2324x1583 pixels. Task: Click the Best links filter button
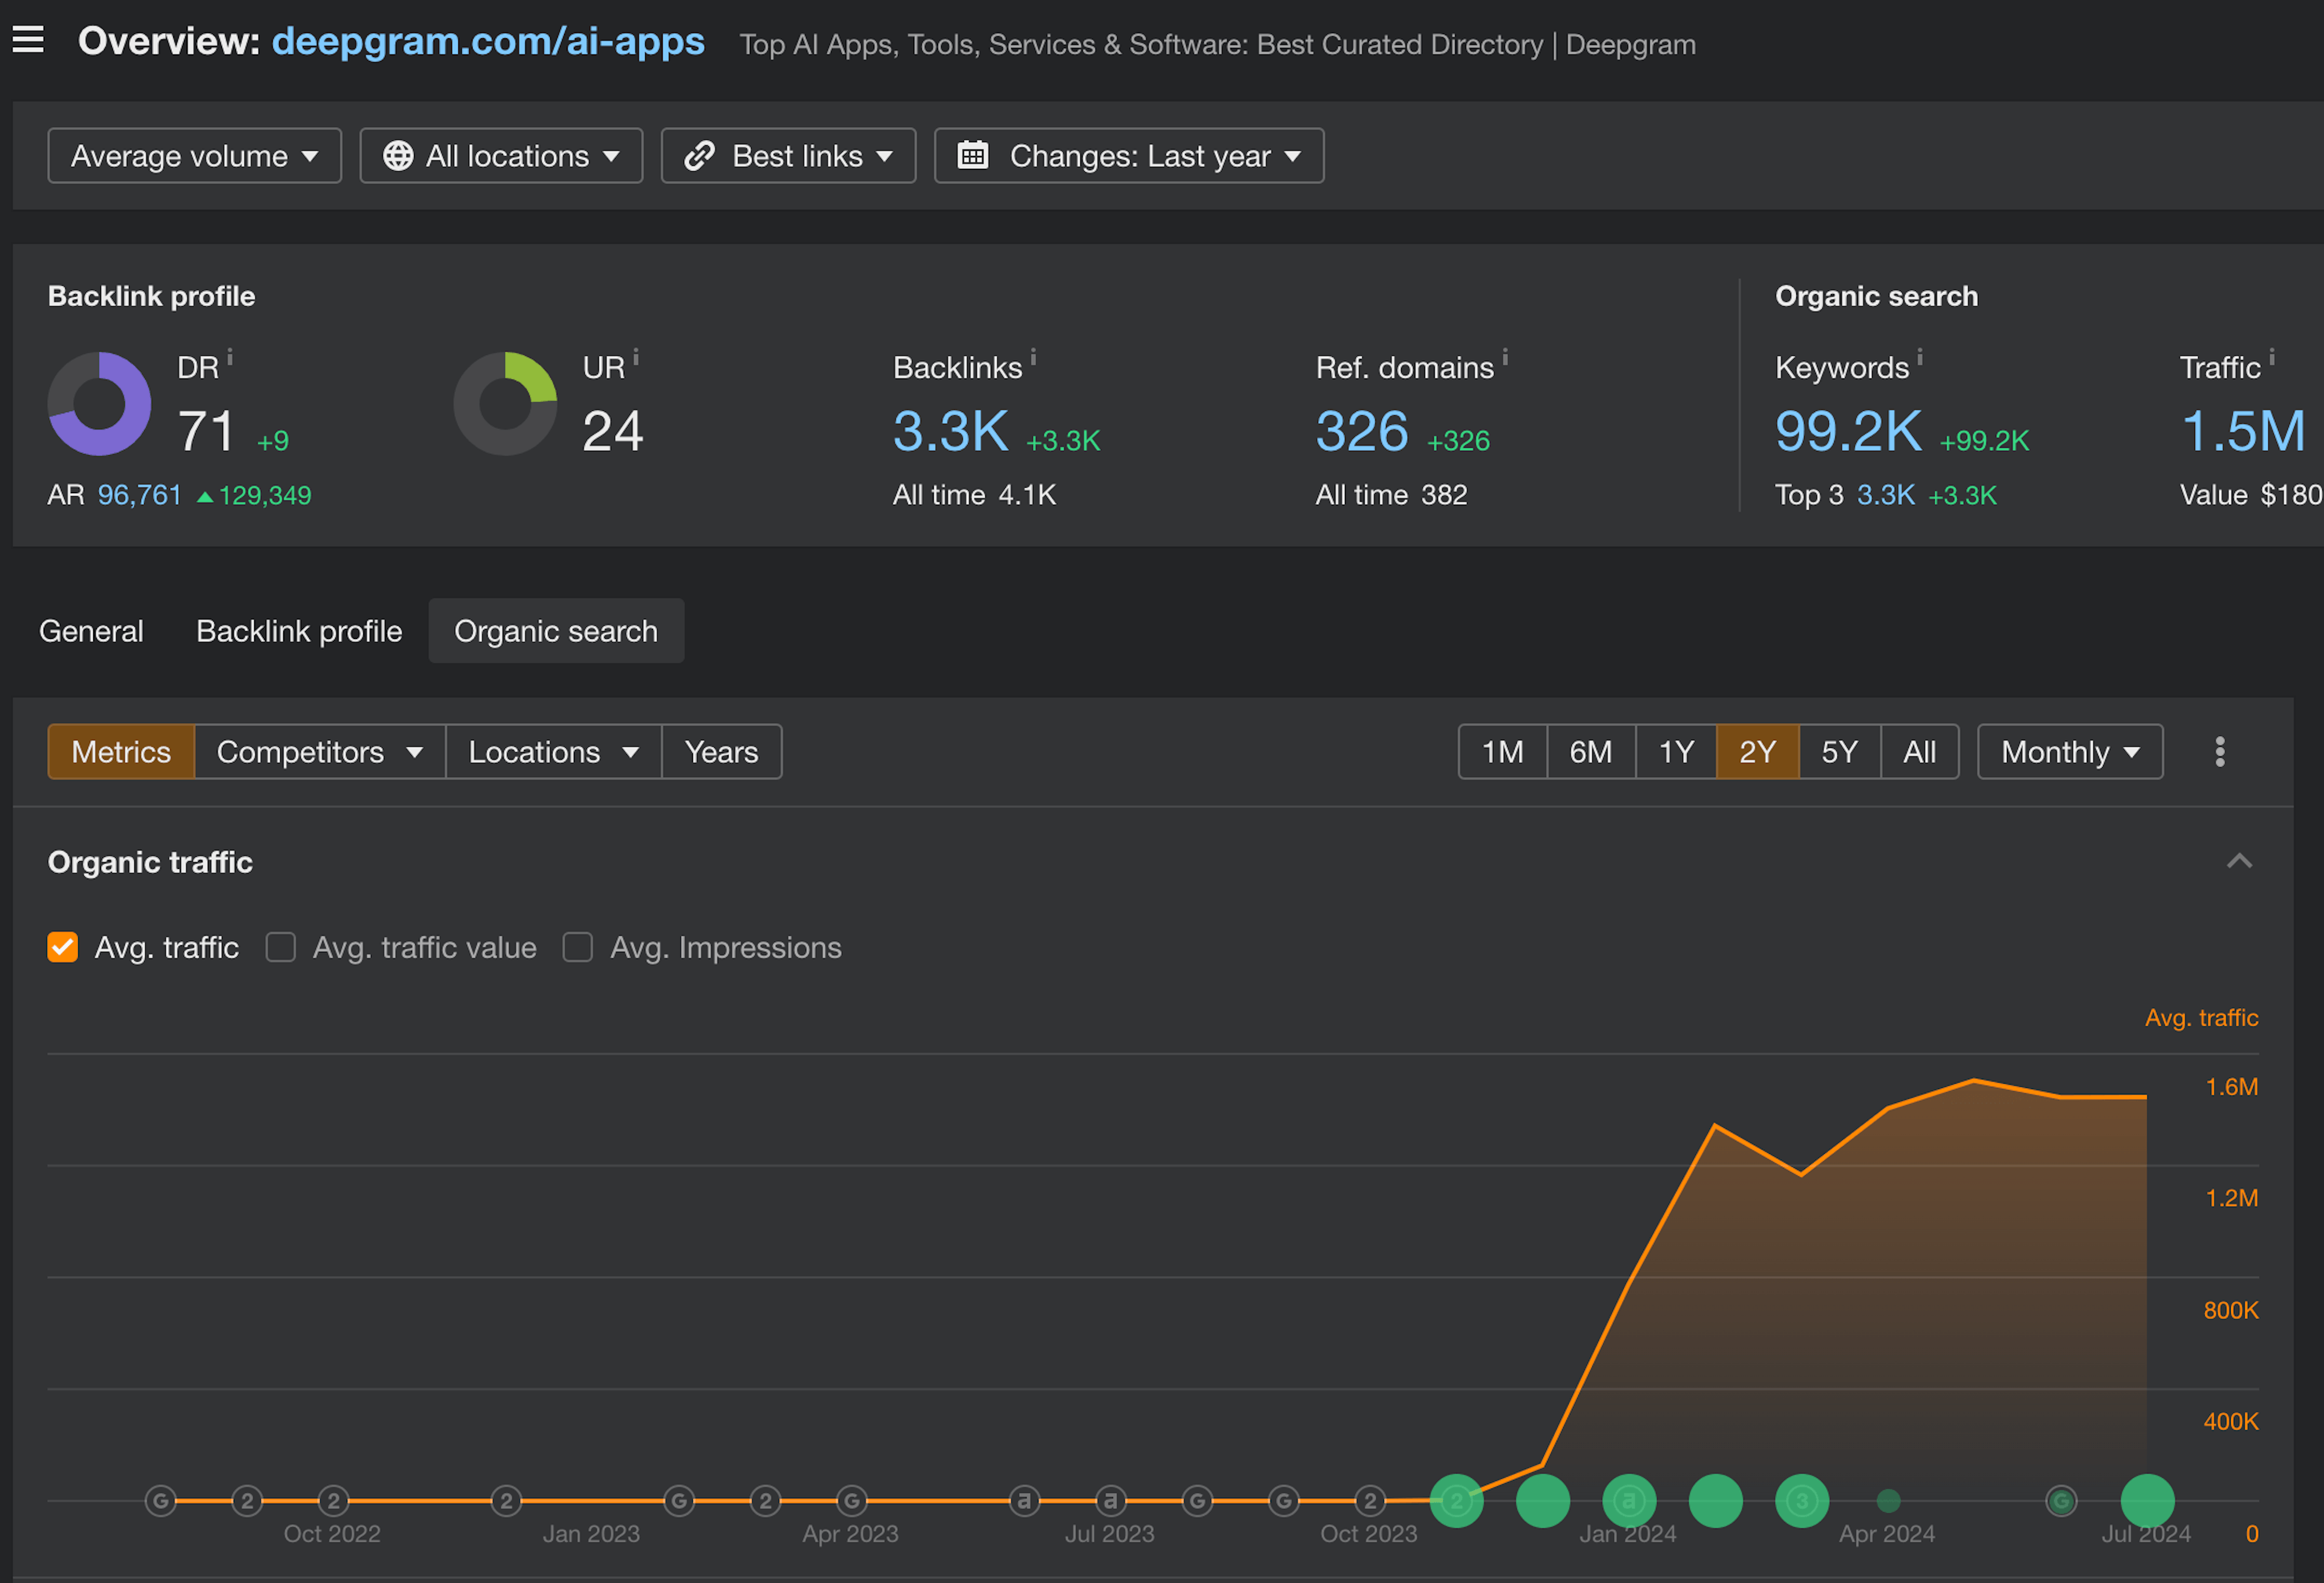click(789, 156)
